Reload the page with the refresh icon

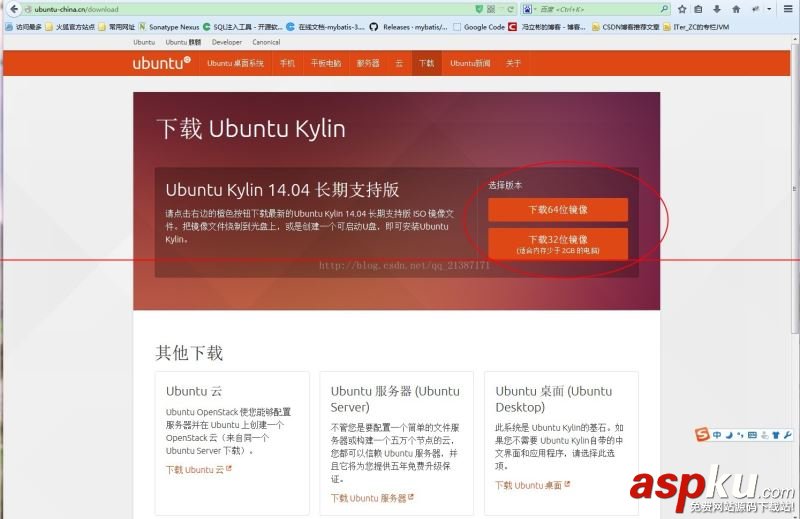point(510,9)
